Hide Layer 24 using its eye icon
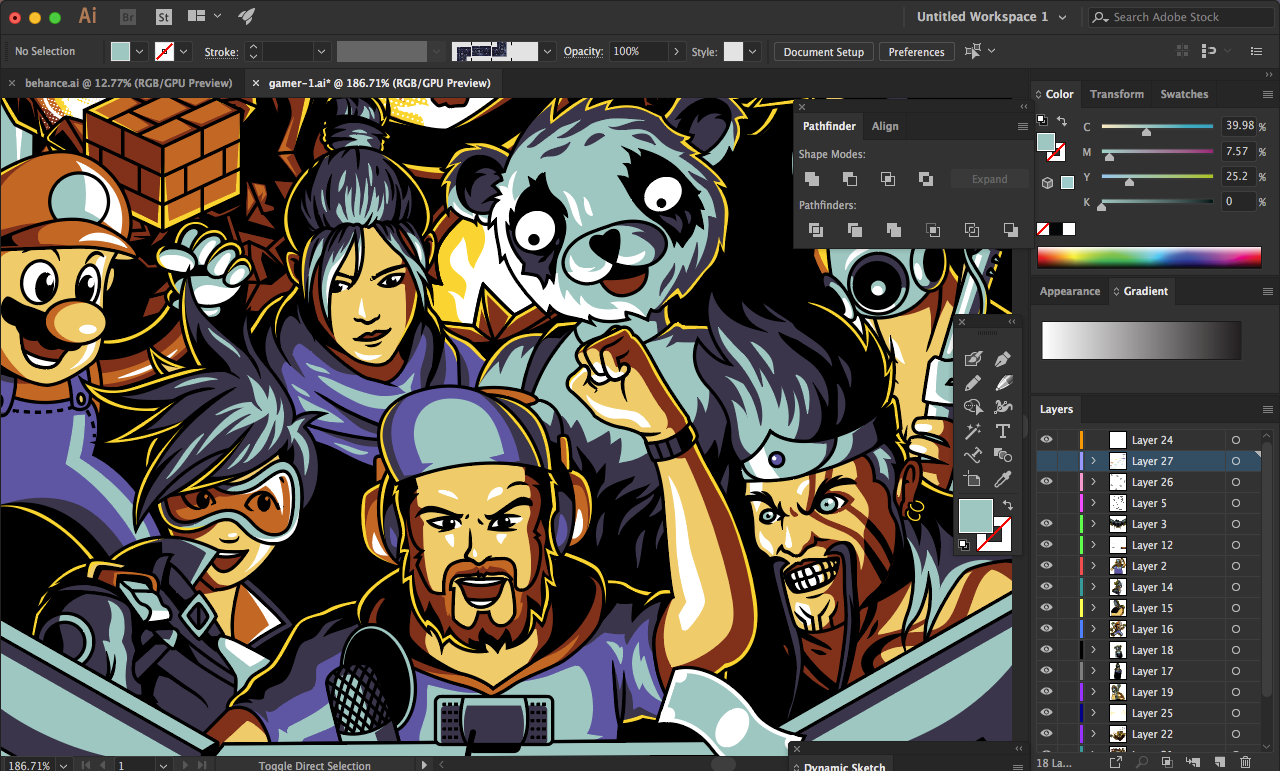Viewport: 1280px width, 771px height. pyautogui.click(x=1046, y=440)
